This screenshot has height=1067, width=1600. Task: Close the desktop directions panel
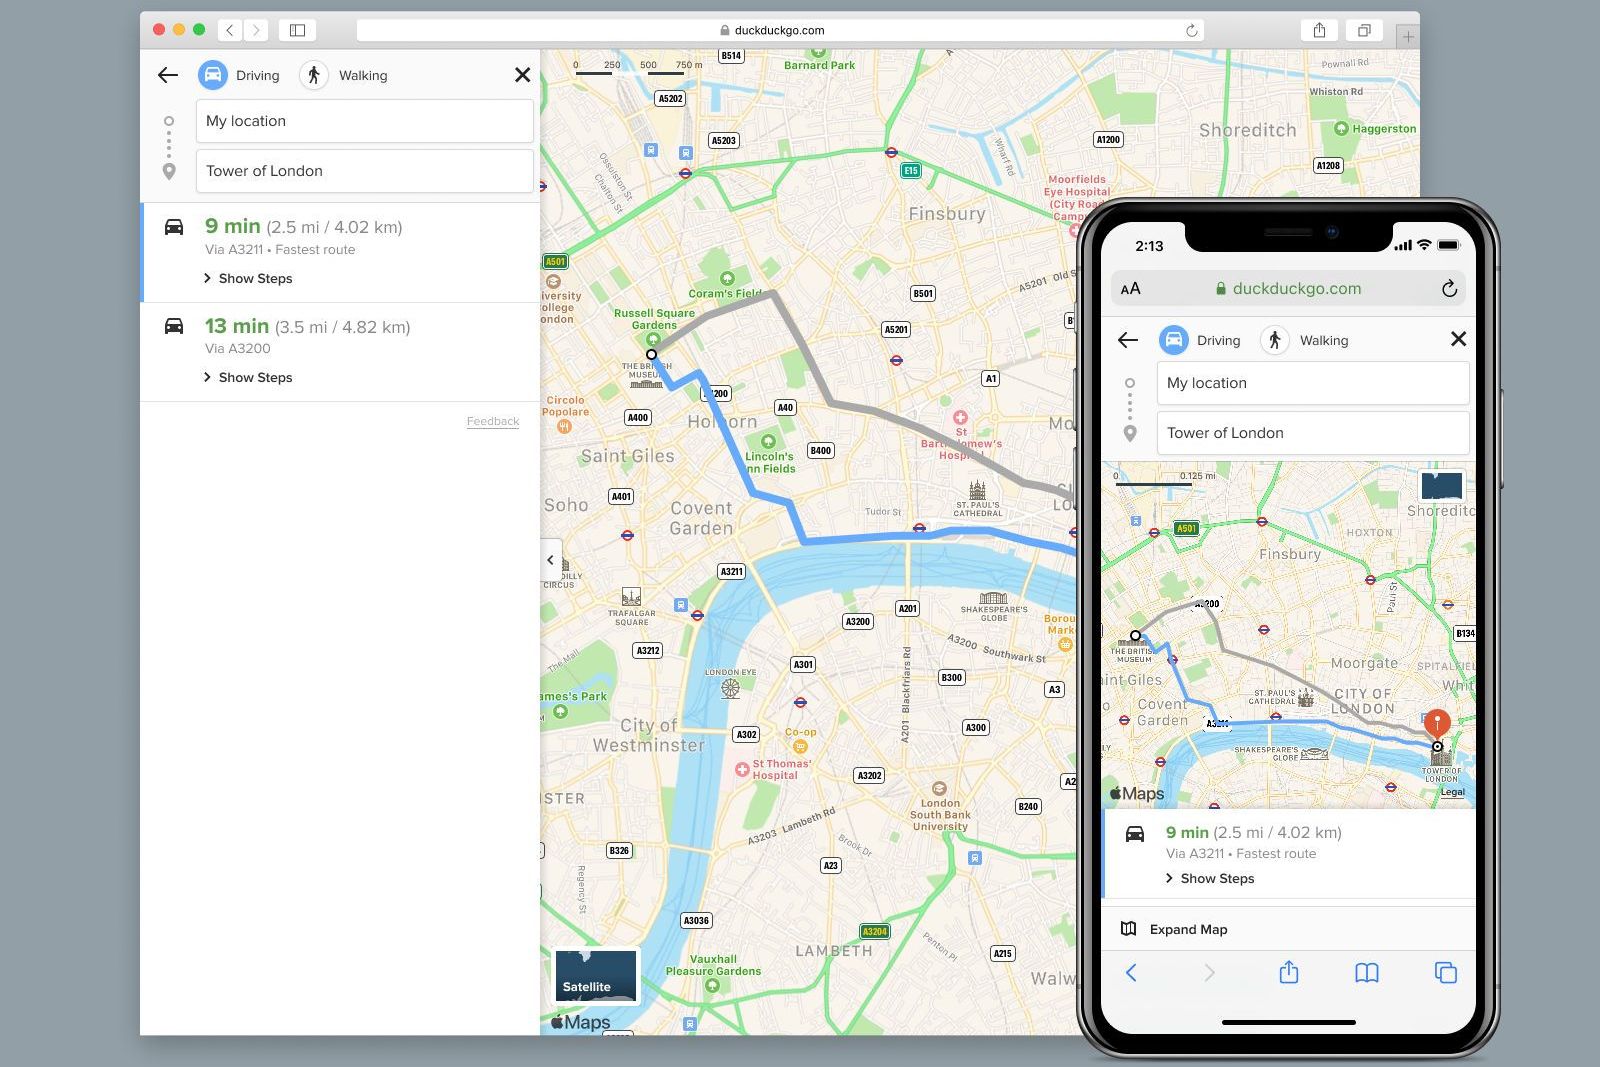(522, 75)
